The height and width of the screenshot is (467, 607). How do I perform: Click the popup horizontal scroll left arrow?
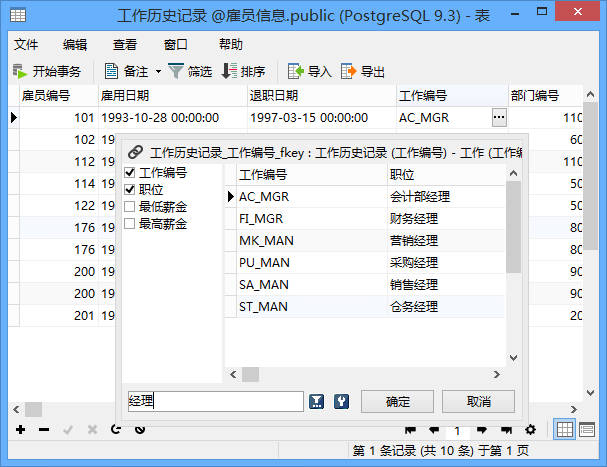tap(233, 374)
